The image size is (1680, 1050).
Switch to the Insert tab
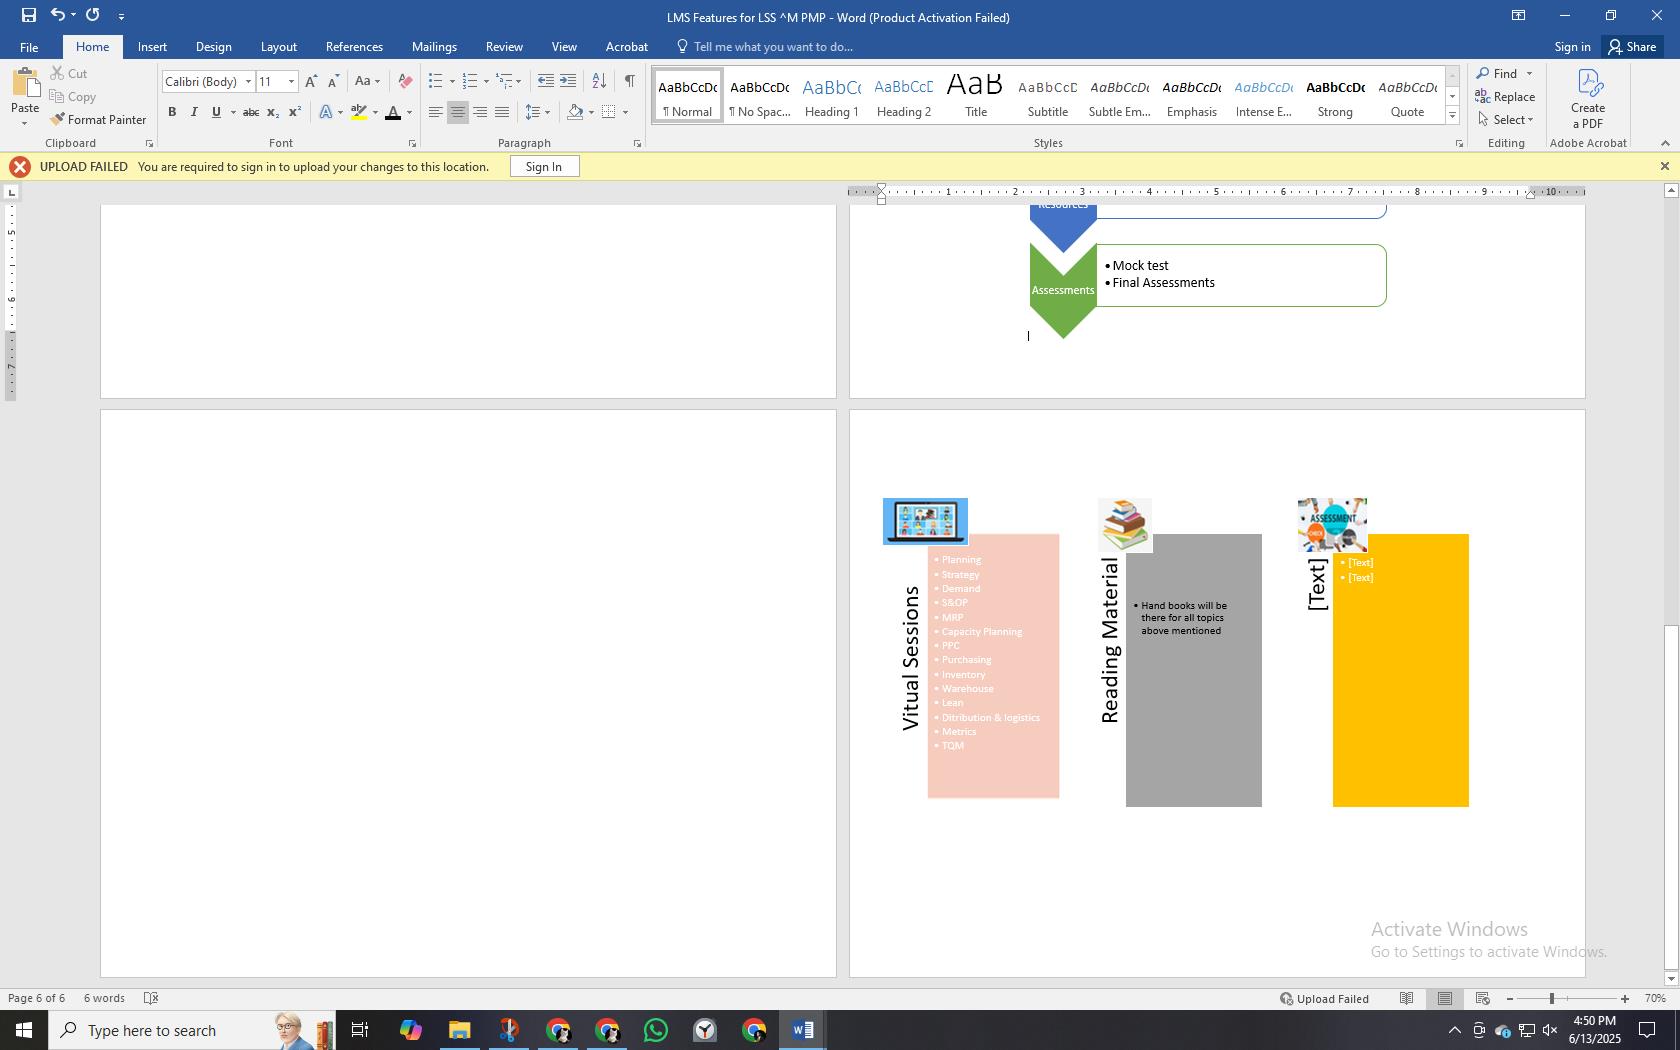pos(152,47)
